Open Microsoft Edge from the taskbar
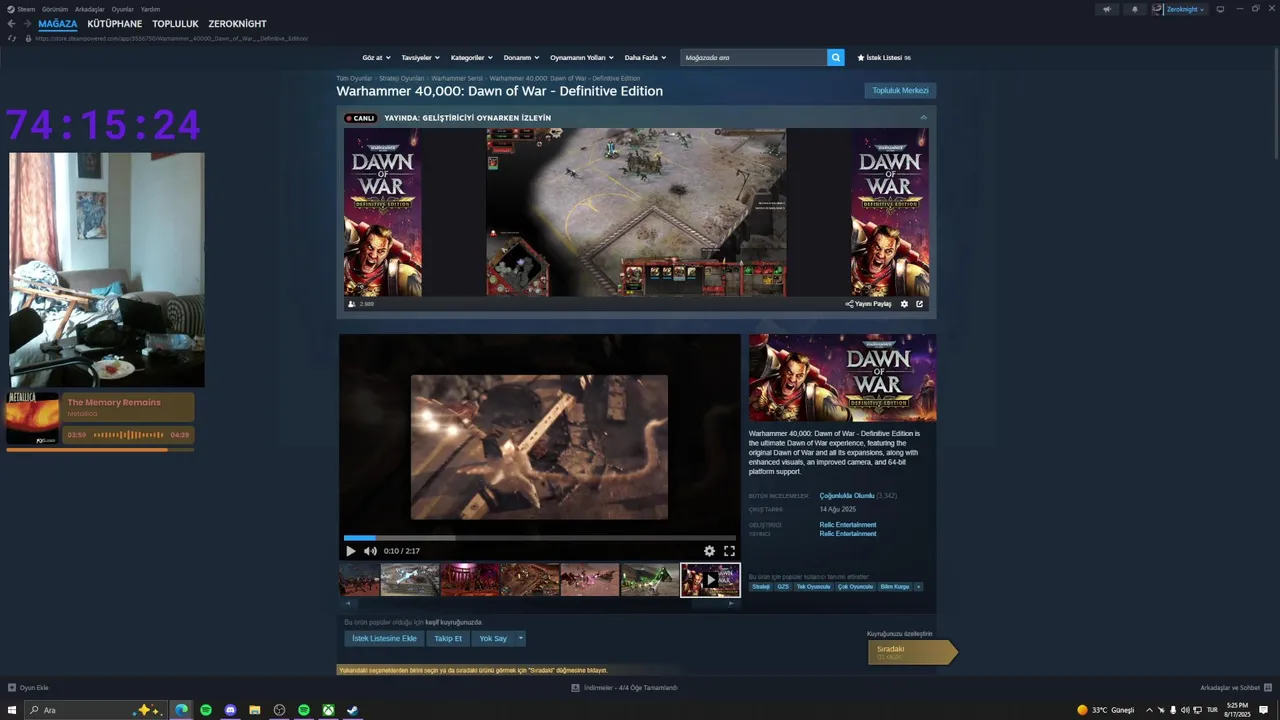This screenshot has height=720, width=1280. 181,710
